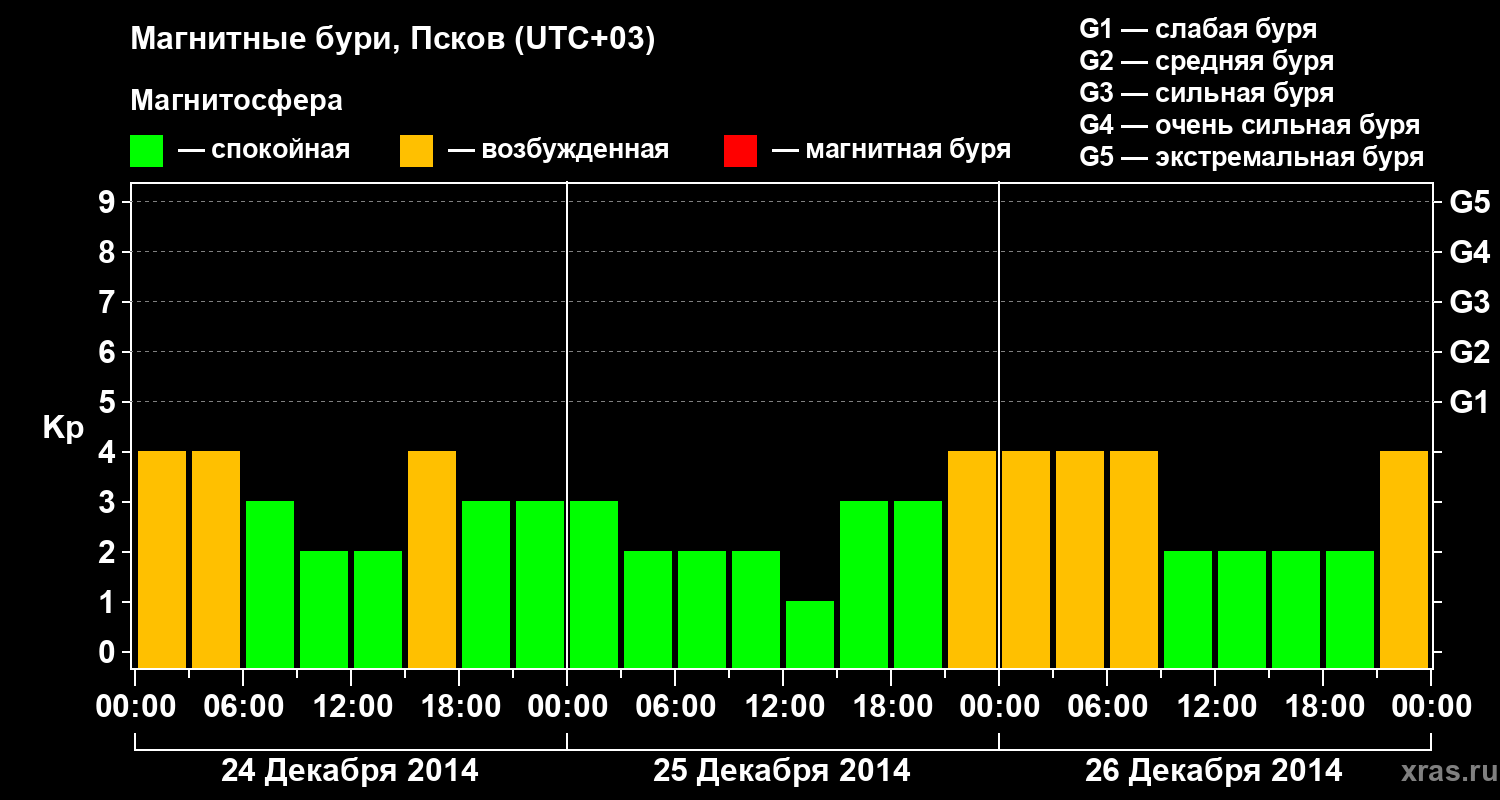Click the '— спокойная' legend label
The width and height of the screenshot is (1500, 800).
[264, 151]
